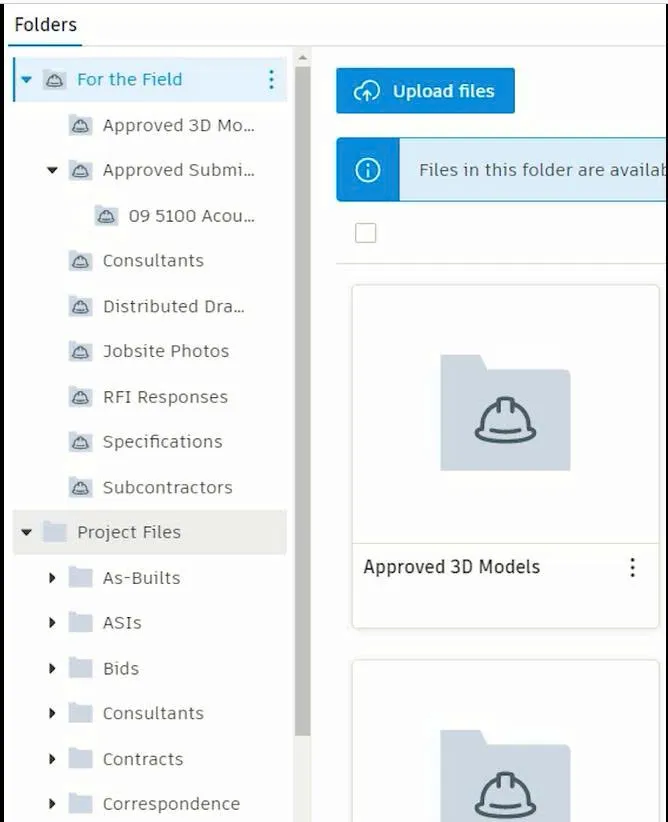Click the For the Field hard hat folder icon
Viewport: 668px width, 822px height.
coord(54,80)
